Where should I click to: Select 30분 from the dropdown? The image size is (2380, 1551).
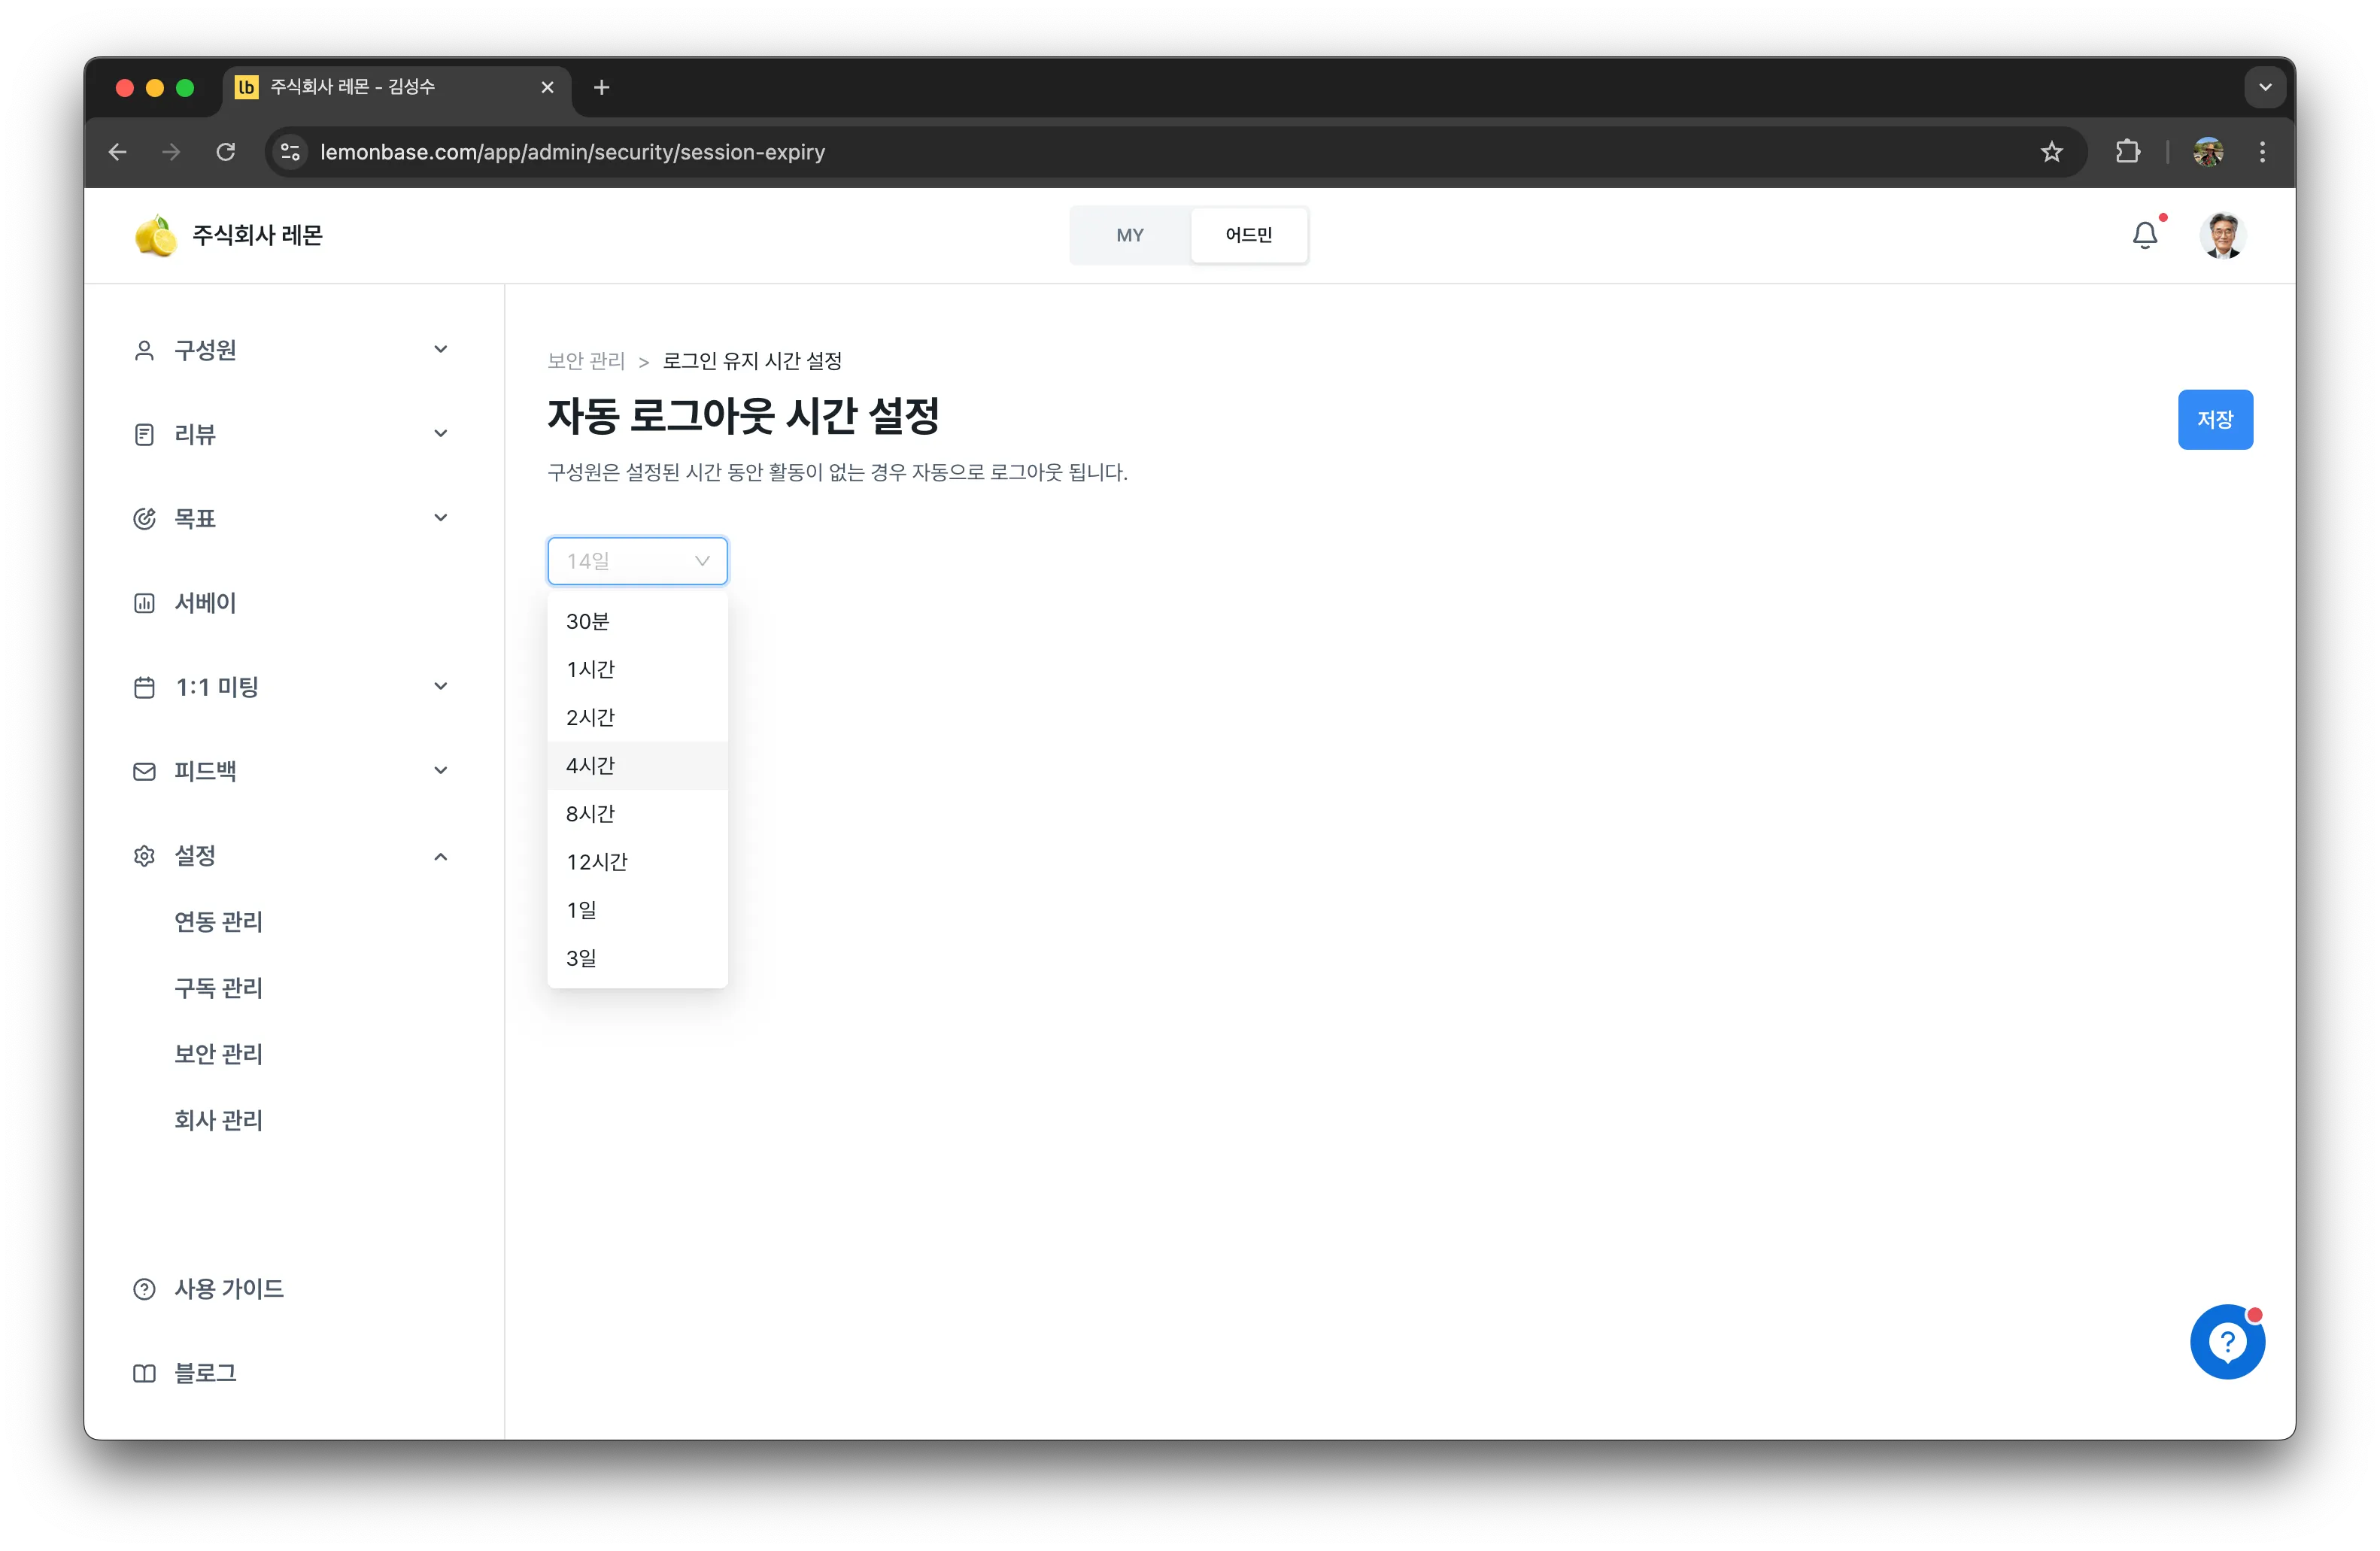point(637,622)
